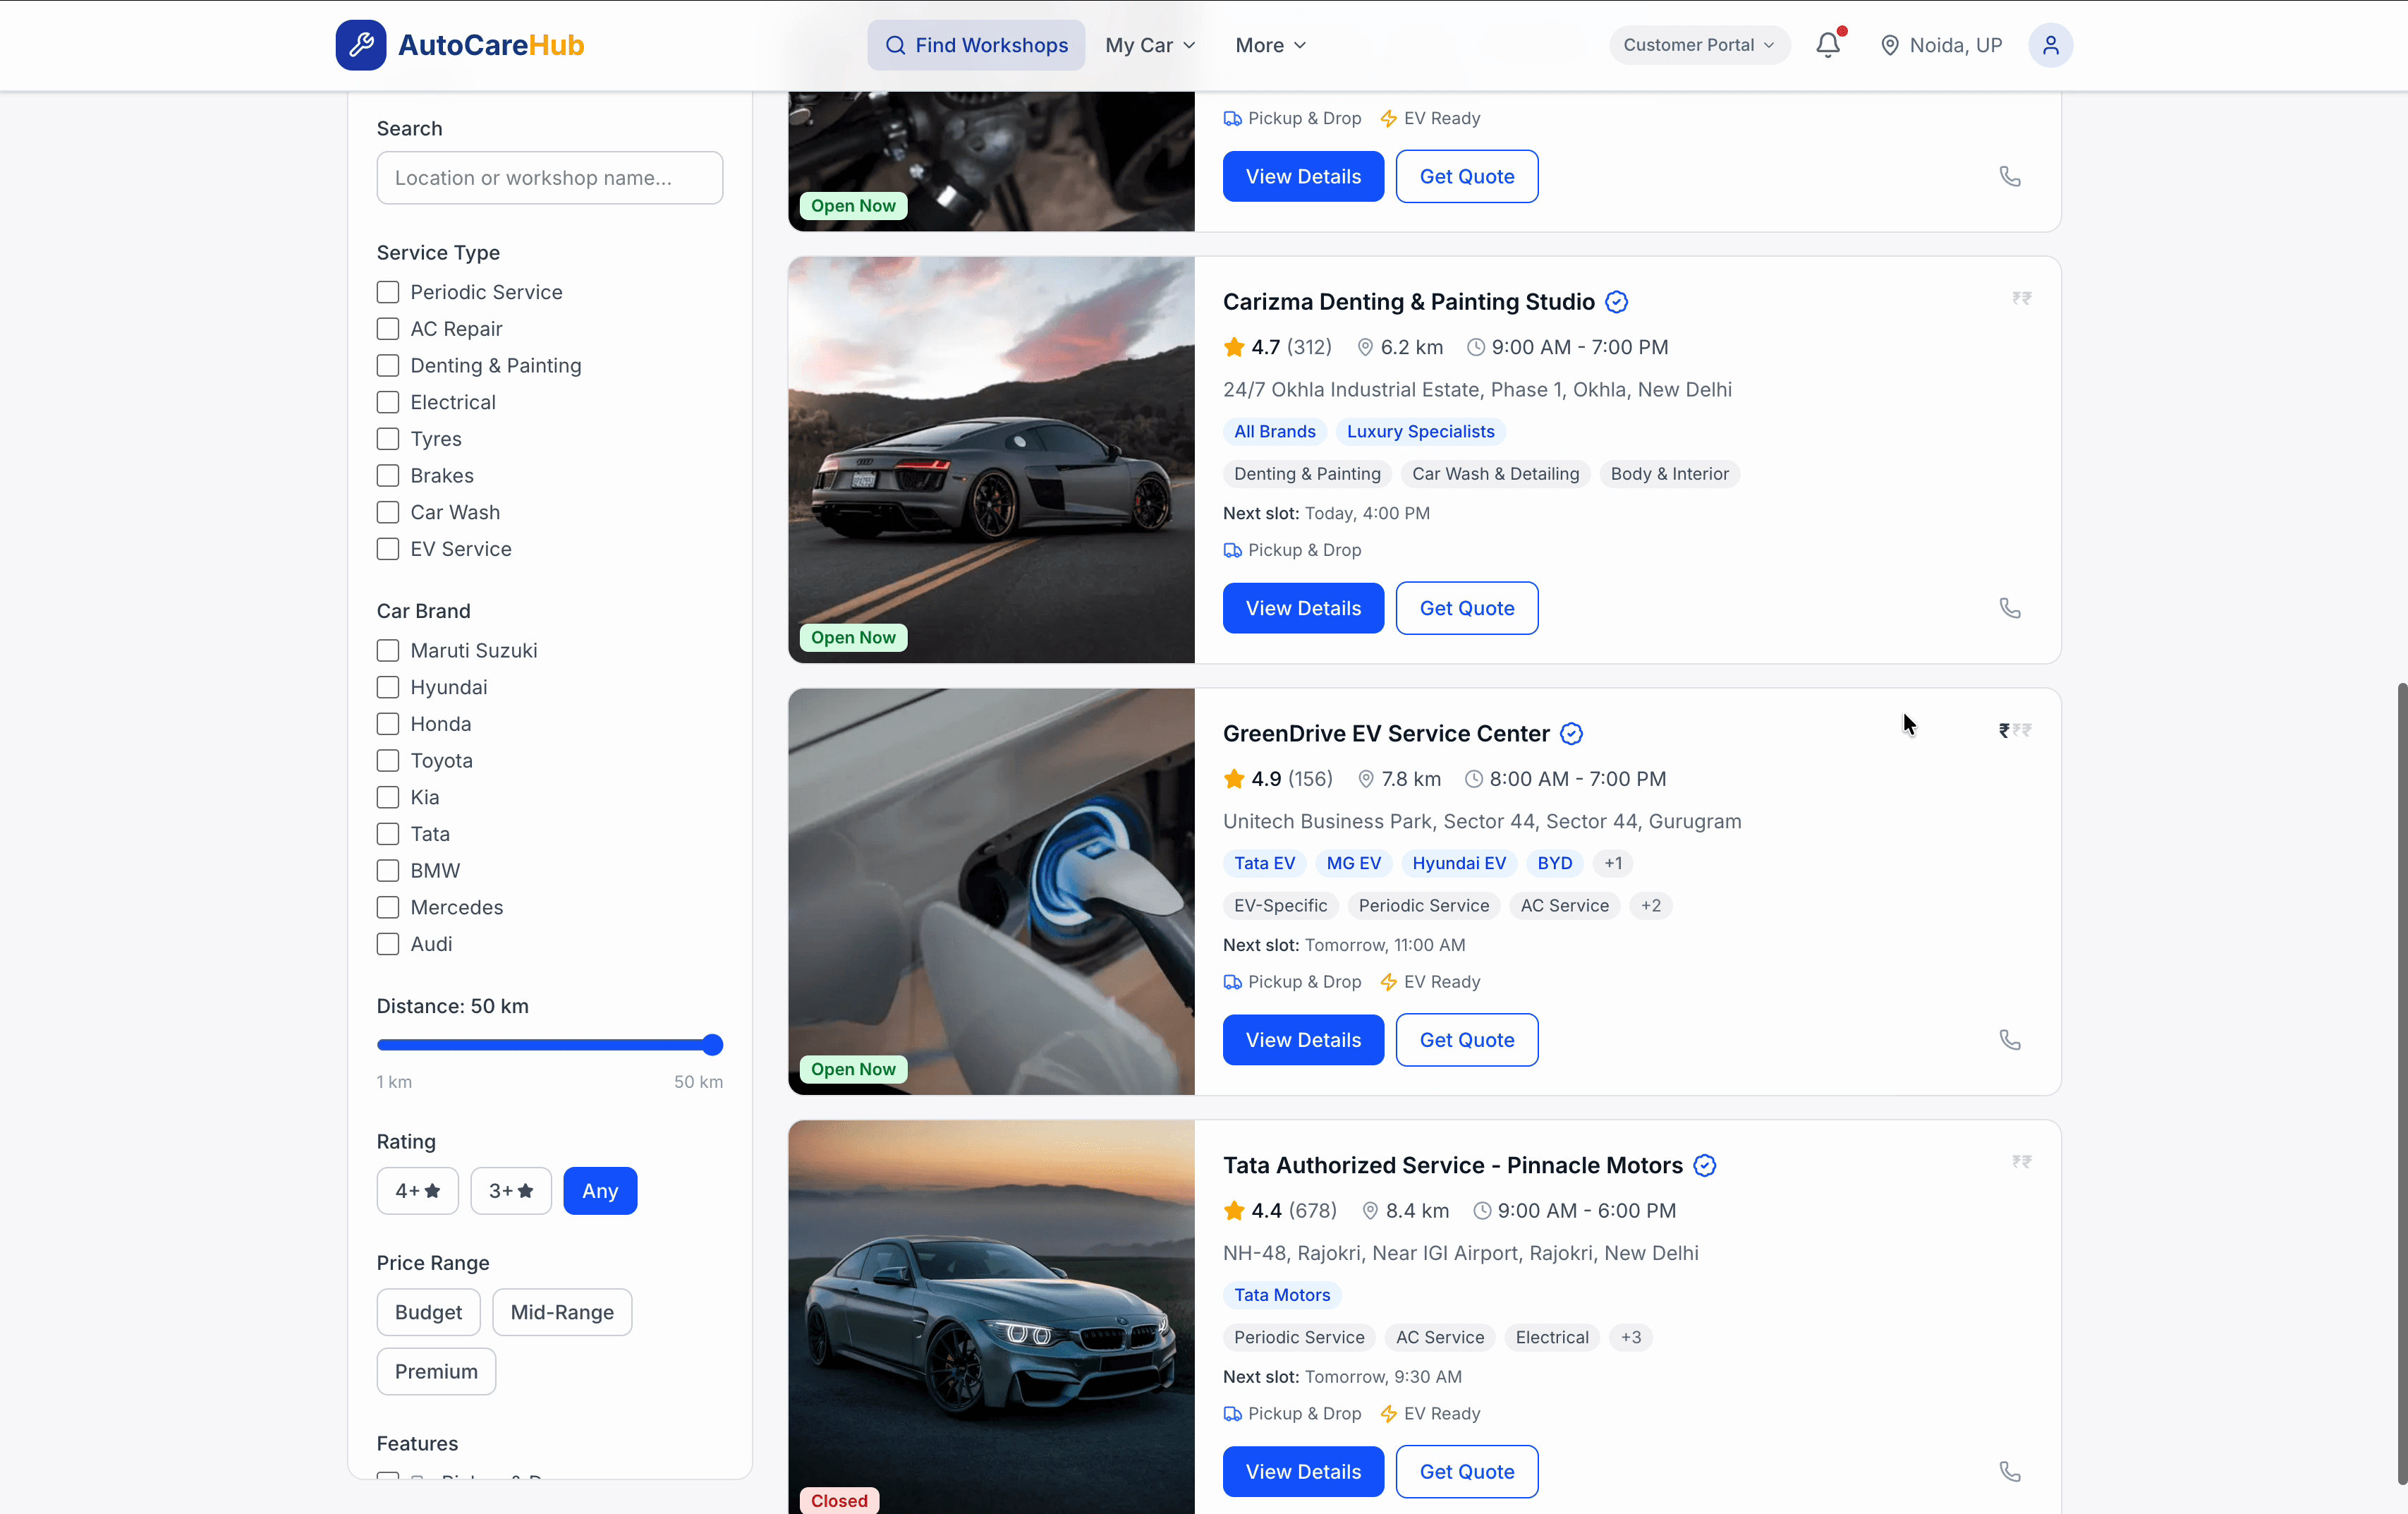Viewport: 2408px width, 1514px height.
Task: Click View Details for GreenDrive EV Service Center
Action: click(x=1302, y=1039)
